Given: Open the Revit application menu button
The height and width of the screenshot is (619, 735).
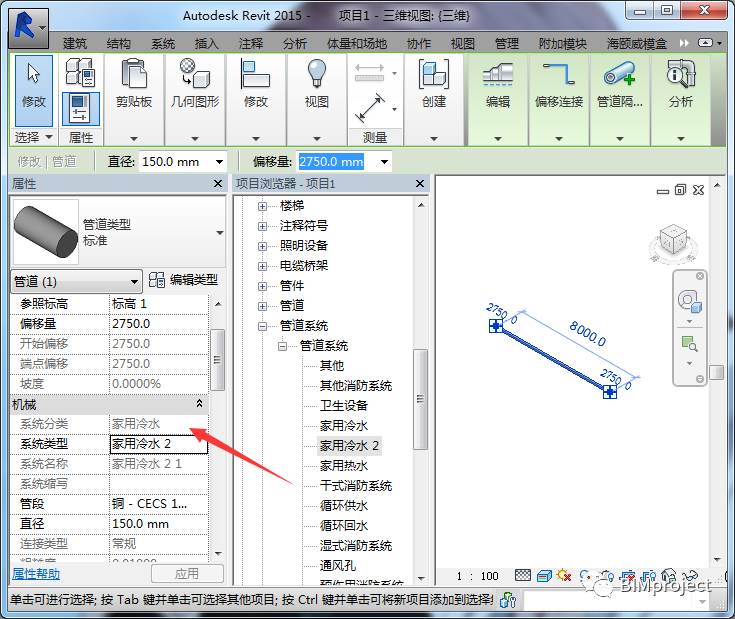Looking at the screenshot, I should coord(29,28).
